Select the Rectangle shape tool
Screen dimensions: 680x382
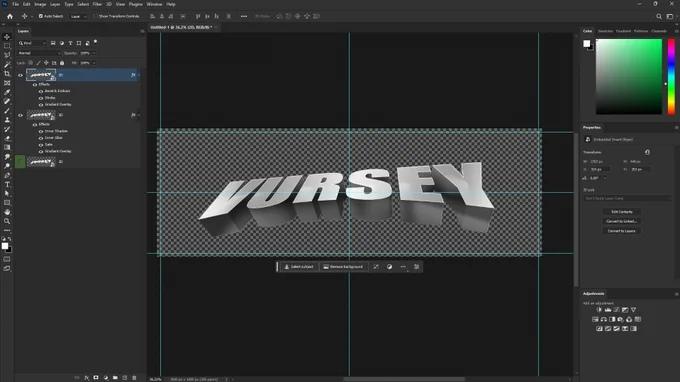point(7,203)
